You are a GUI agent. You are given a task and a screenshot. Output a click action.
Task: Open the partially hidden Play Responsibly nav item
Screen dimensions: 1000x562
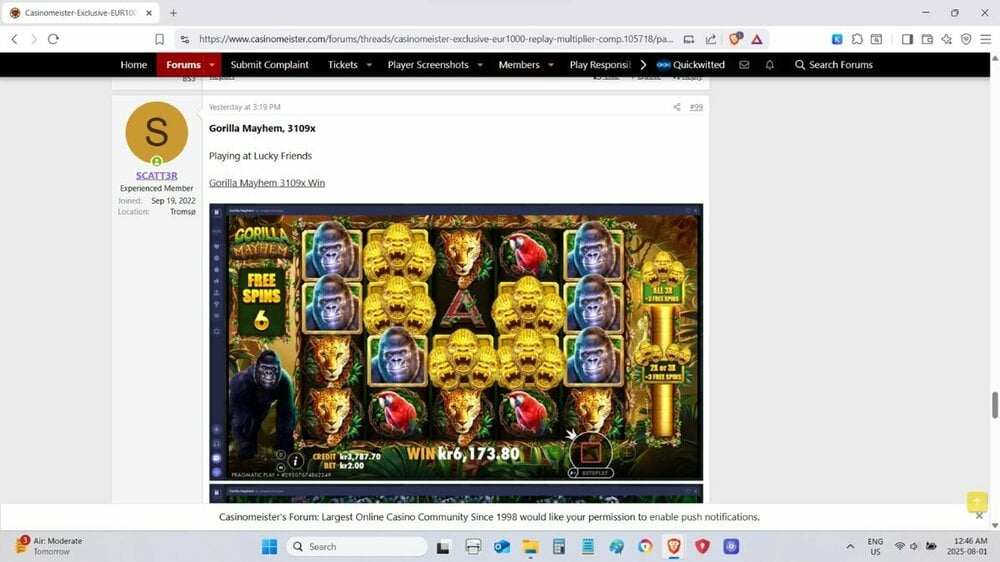[x=599, y=64]
